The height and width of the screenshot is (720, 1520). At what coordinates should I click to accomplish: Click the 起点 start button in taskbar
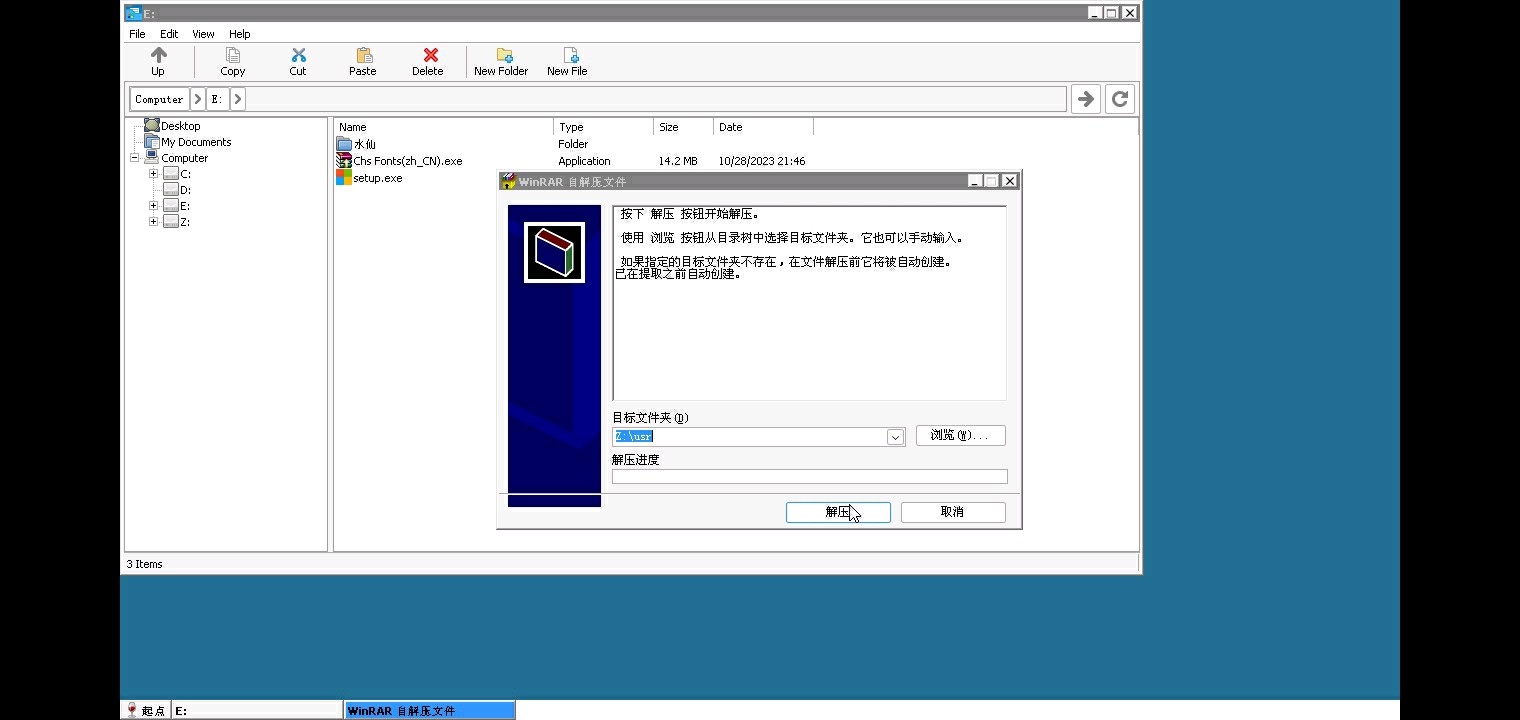[146, 710]
